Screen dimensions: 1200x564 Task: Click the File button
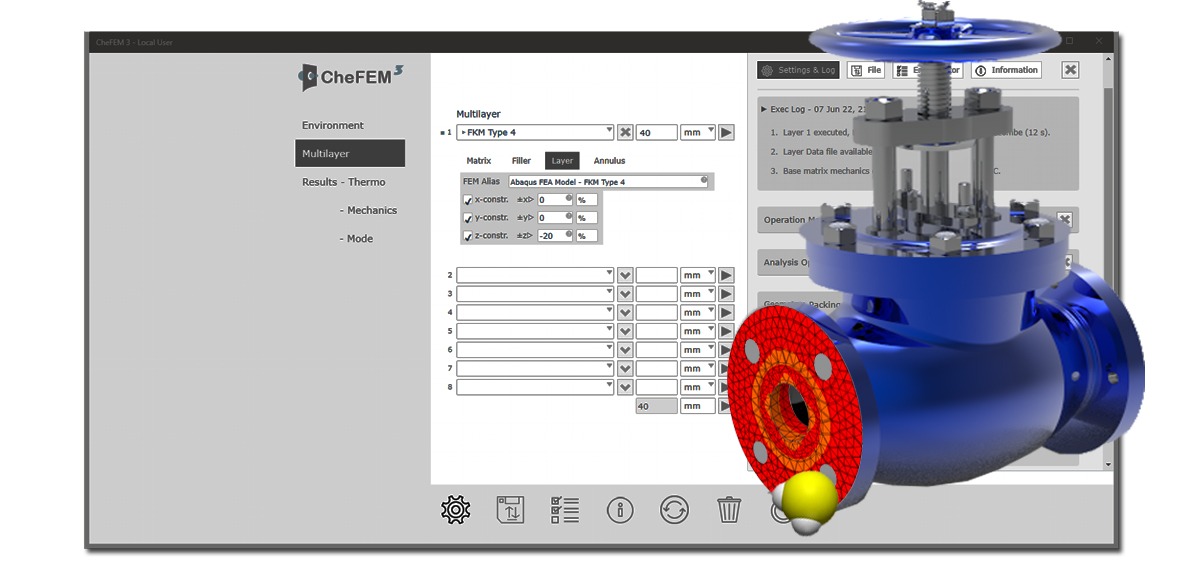[866, 70]
